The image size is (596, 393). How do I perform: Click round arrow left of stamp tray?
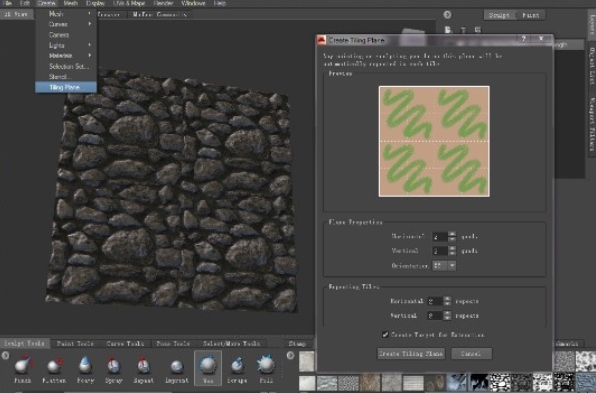click(x=290, y=355)
